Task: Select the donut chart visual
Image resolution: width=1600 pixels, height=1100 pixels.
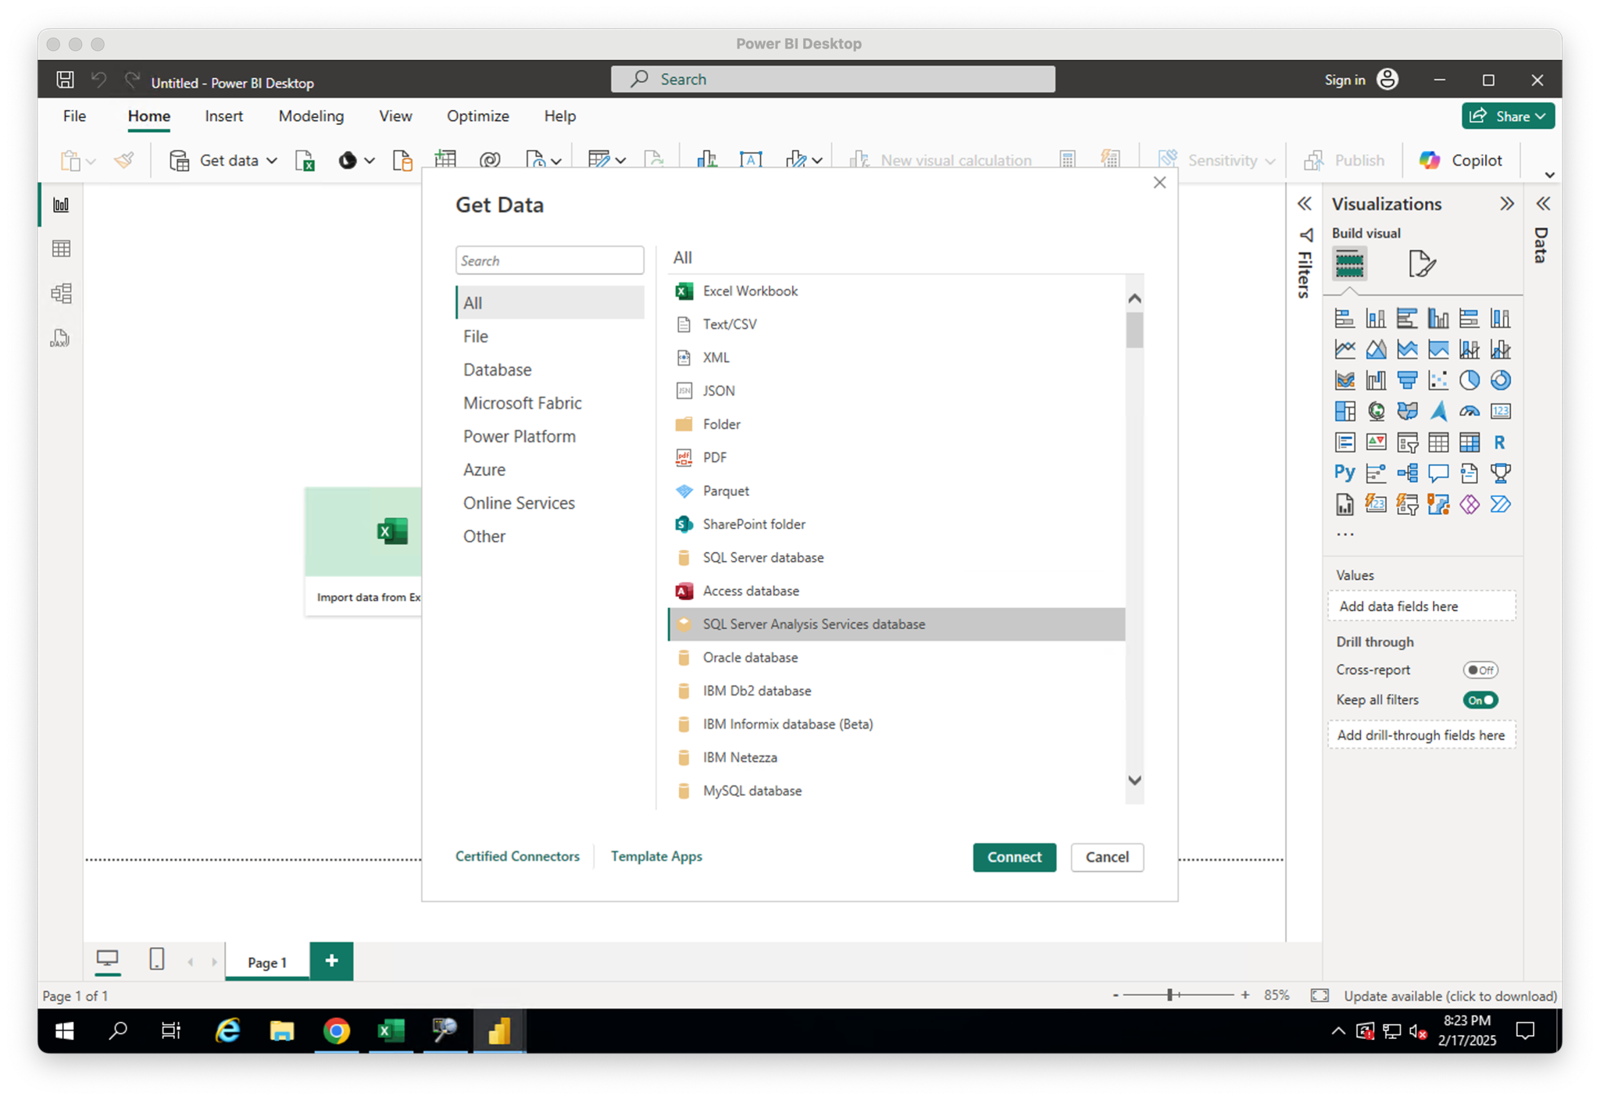Action: point(1500,380)
